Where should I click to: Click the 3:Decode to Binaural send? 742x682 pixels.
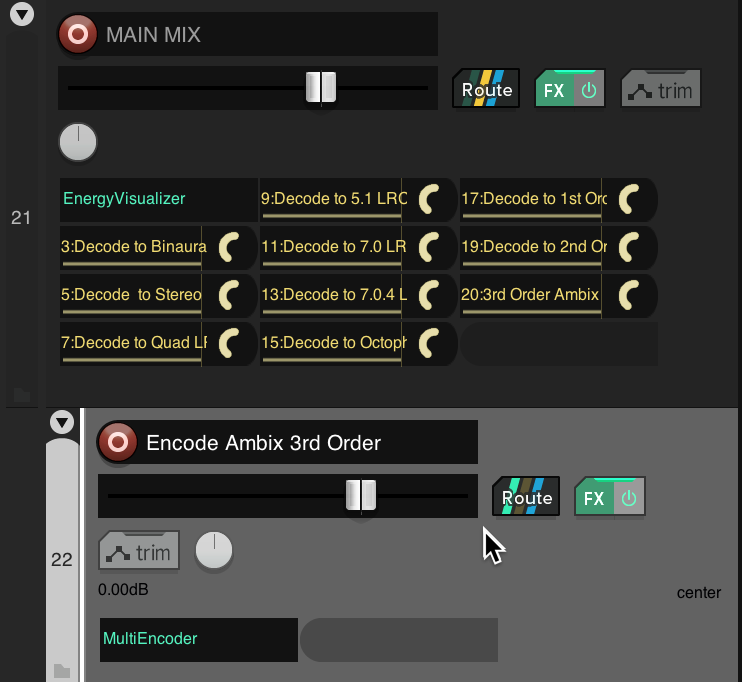click(132, 247)
